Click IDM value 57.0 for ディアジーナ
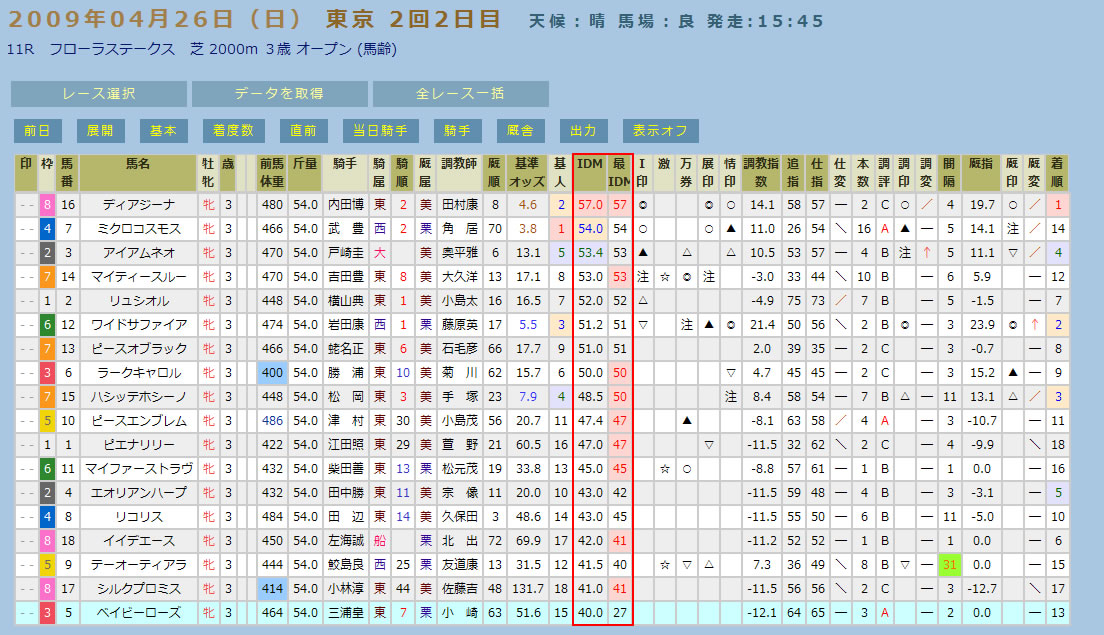 tap(590, 205)
